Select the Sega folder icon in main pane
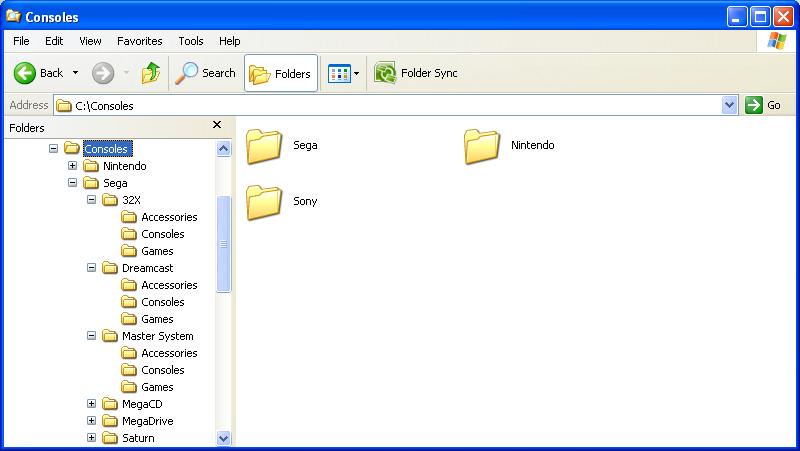Image resolution: width=800 pixels, height=451 pixels. (x=264, y=146)
